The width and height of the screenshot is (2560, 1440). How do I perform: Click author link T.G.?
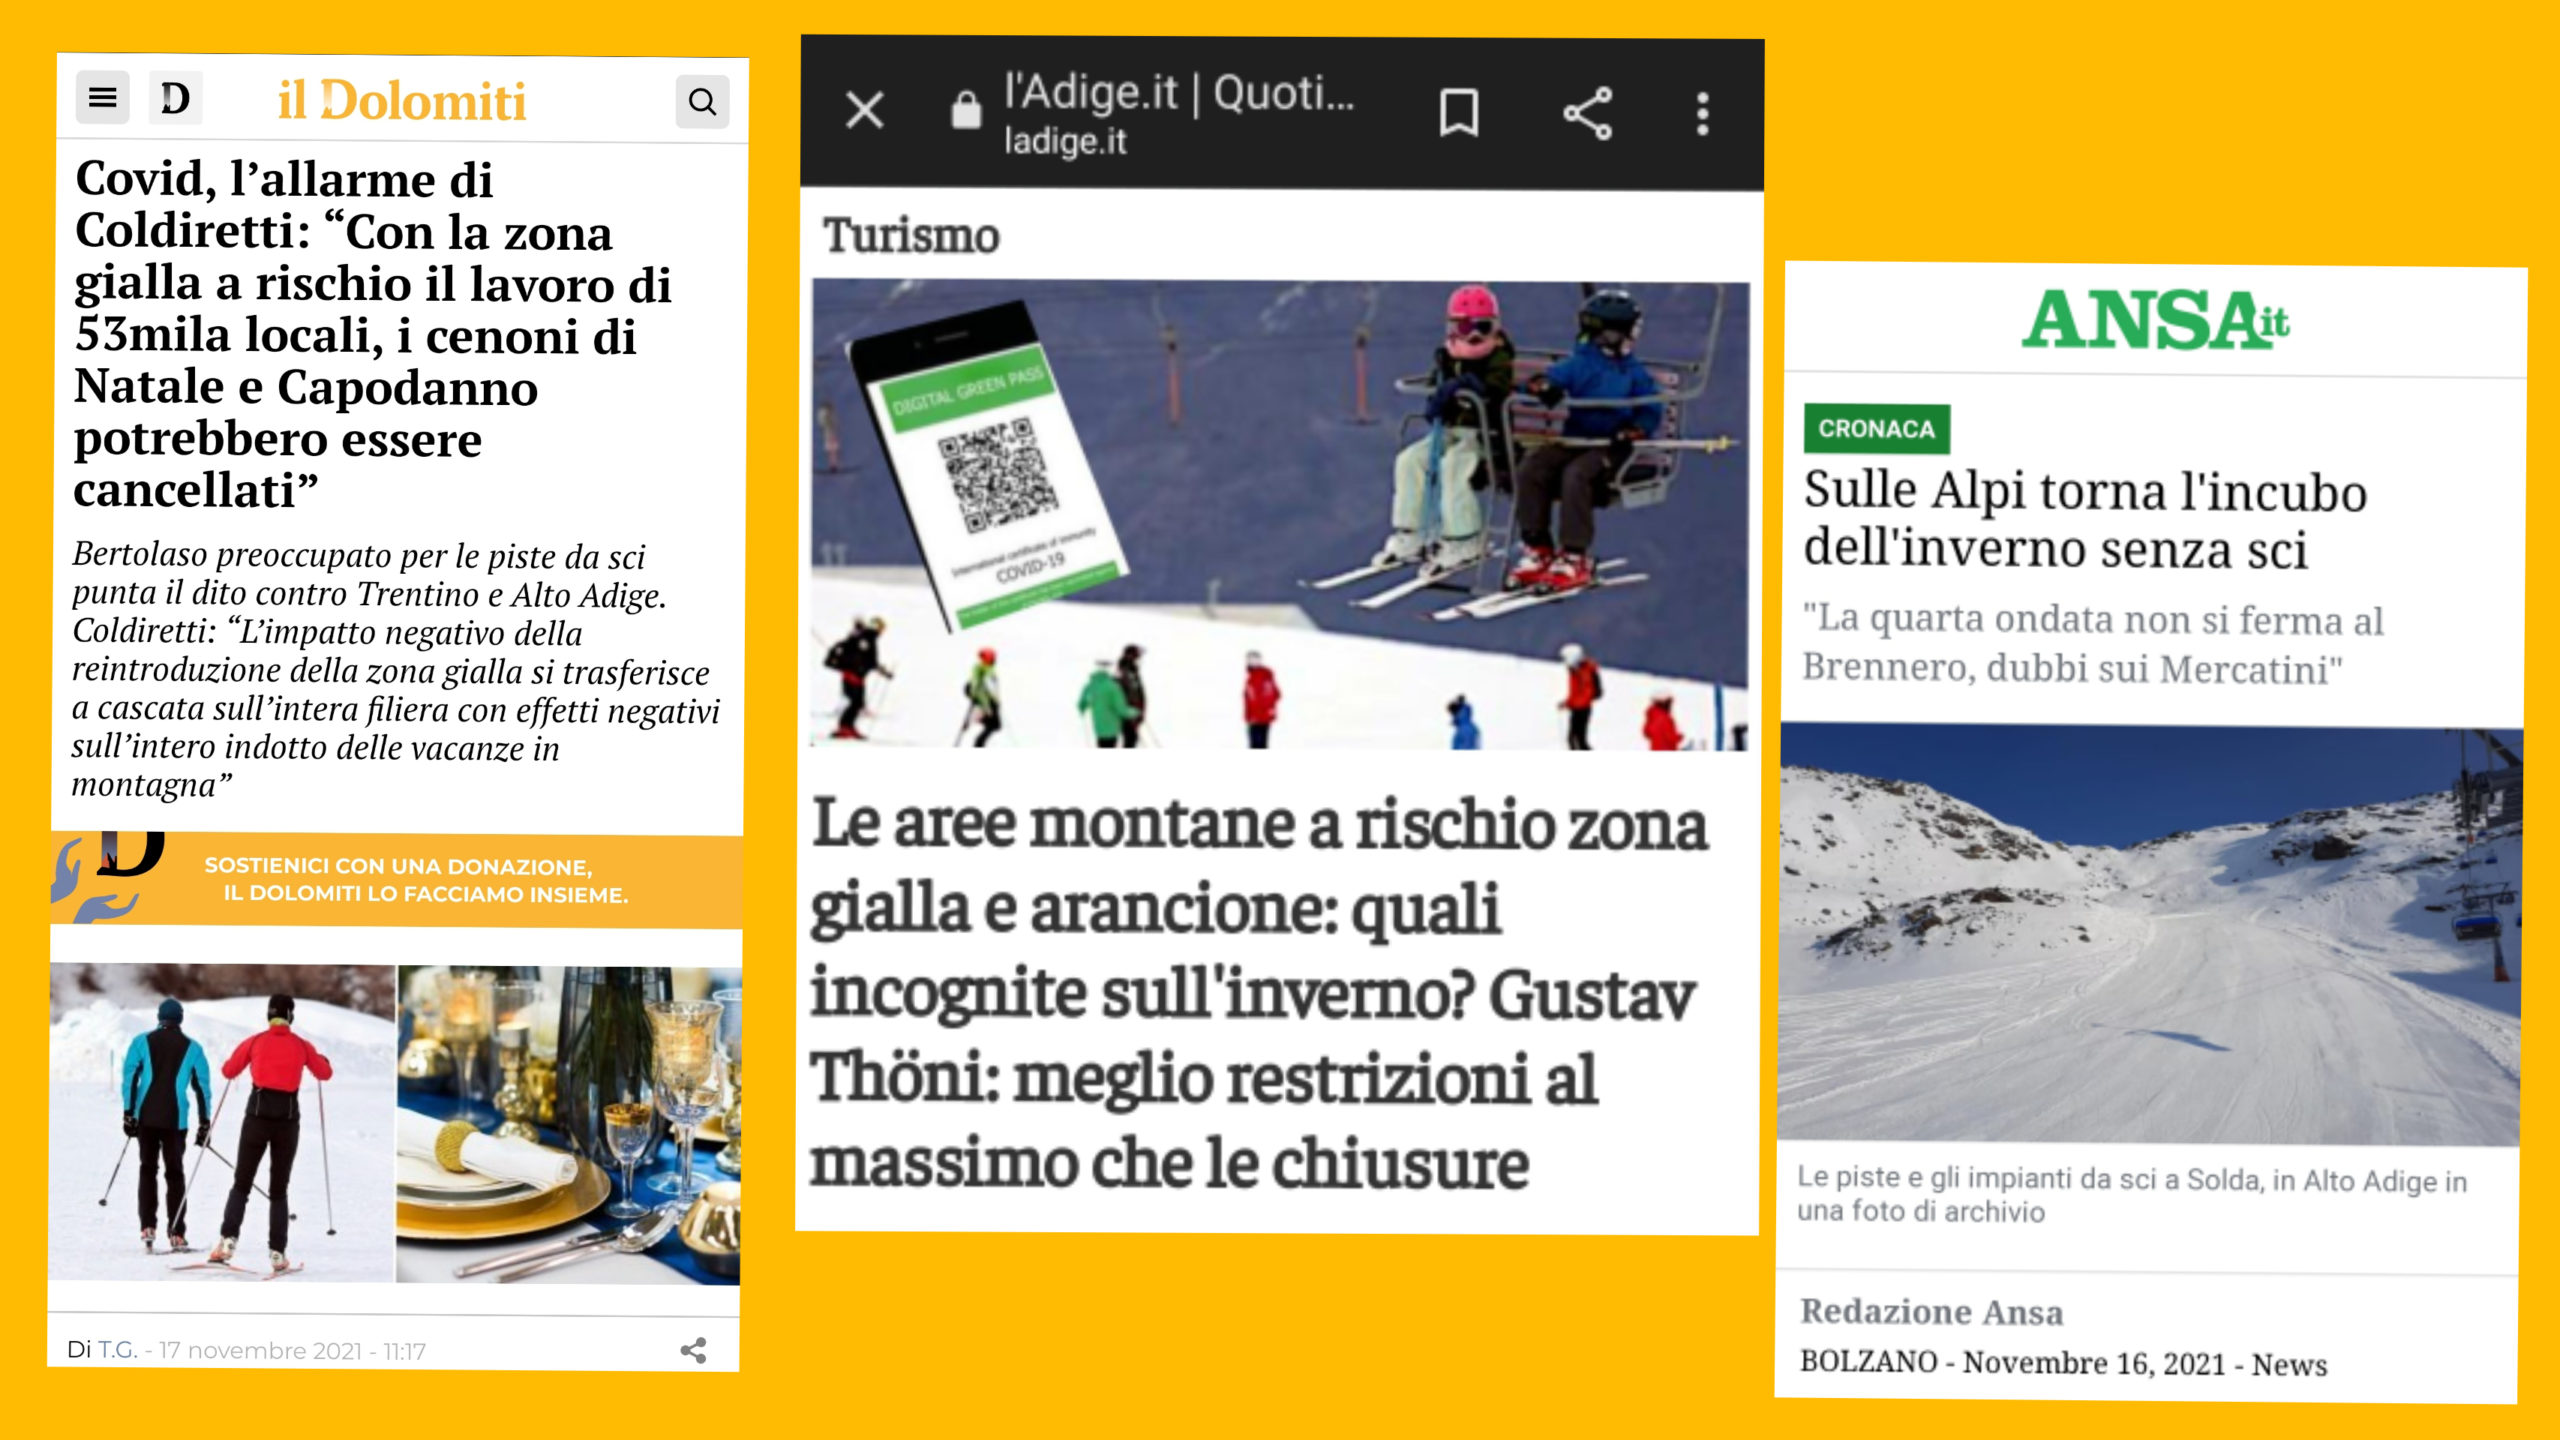tap(117, 1349)
